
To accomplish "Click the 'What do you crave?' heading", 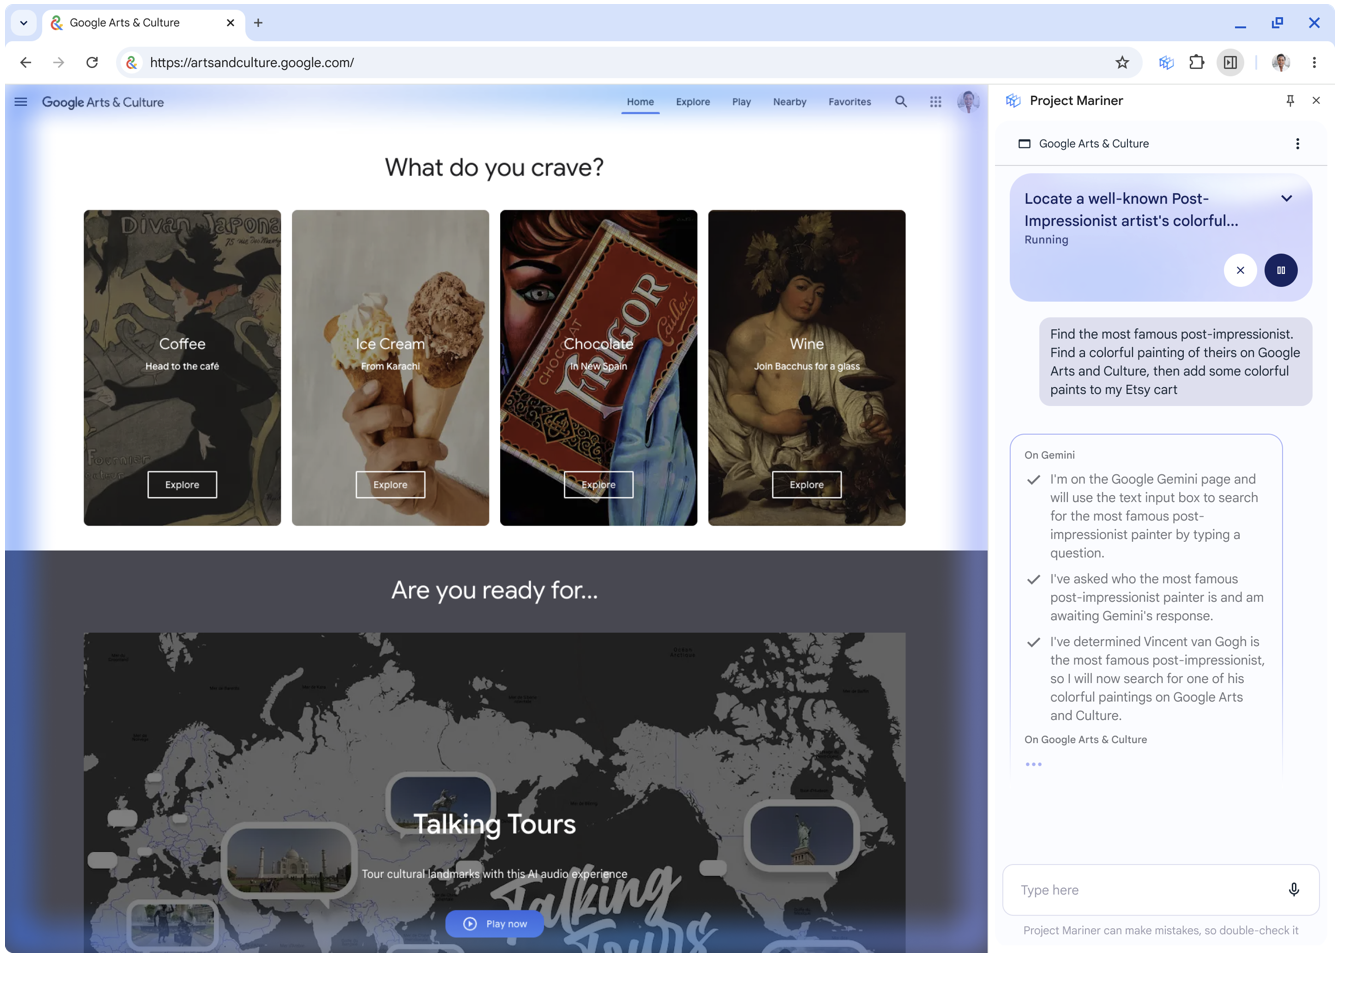I will pos(494,167).
